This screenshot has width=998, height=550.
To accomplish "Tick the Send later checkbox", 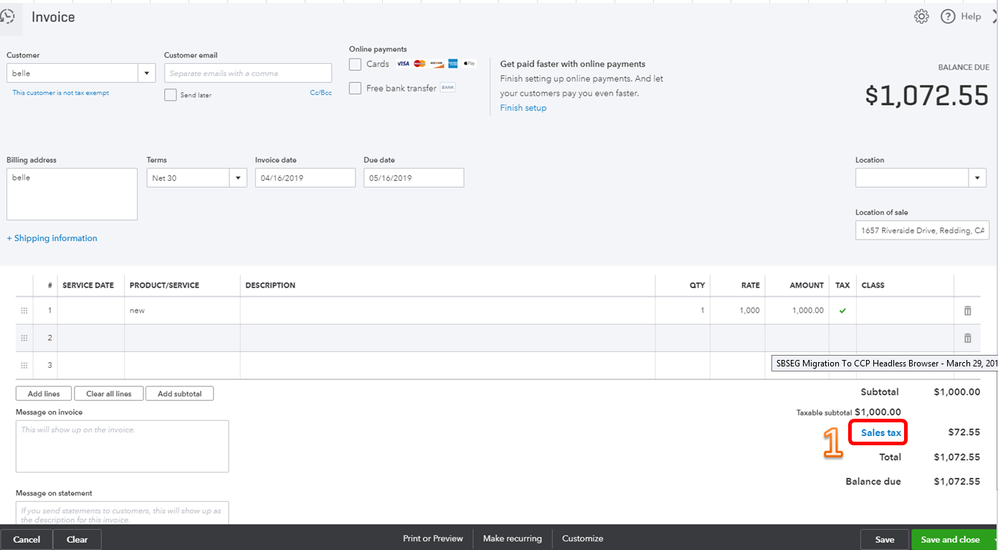I will [170, 95].
